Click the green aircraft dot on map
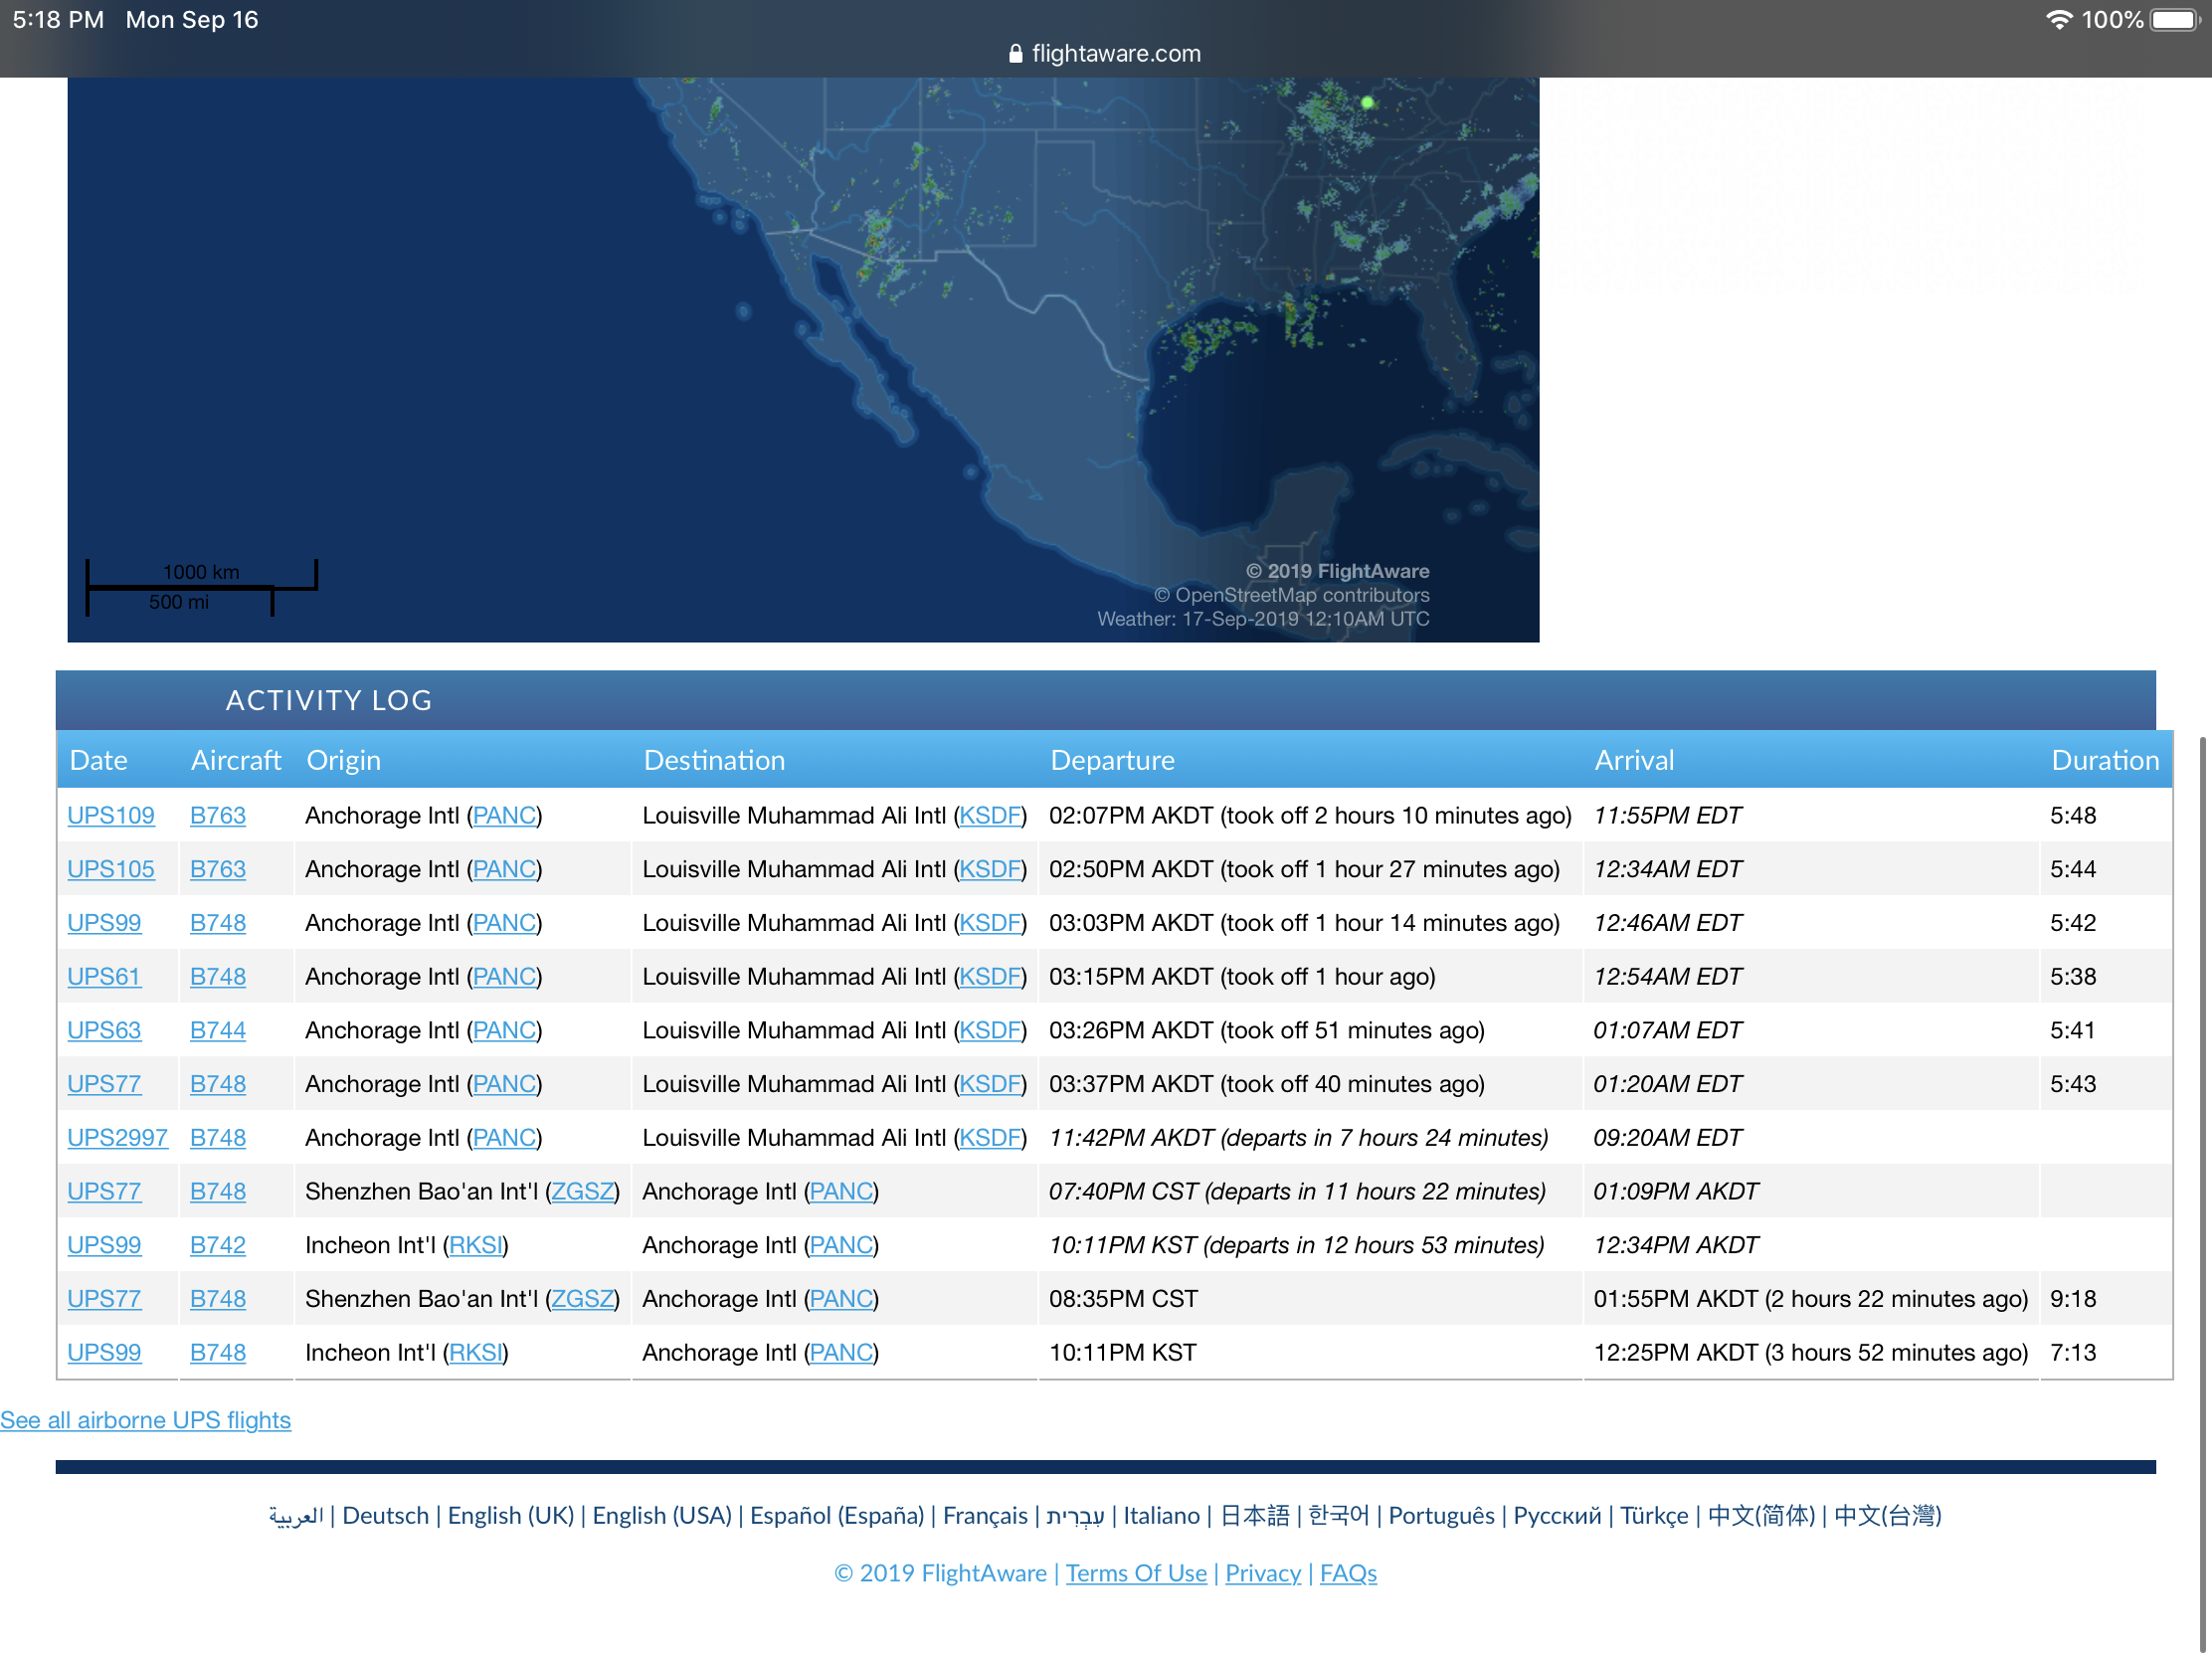The height and width of the screenshot is (1659, 2212). click(x=1367, y=102)
